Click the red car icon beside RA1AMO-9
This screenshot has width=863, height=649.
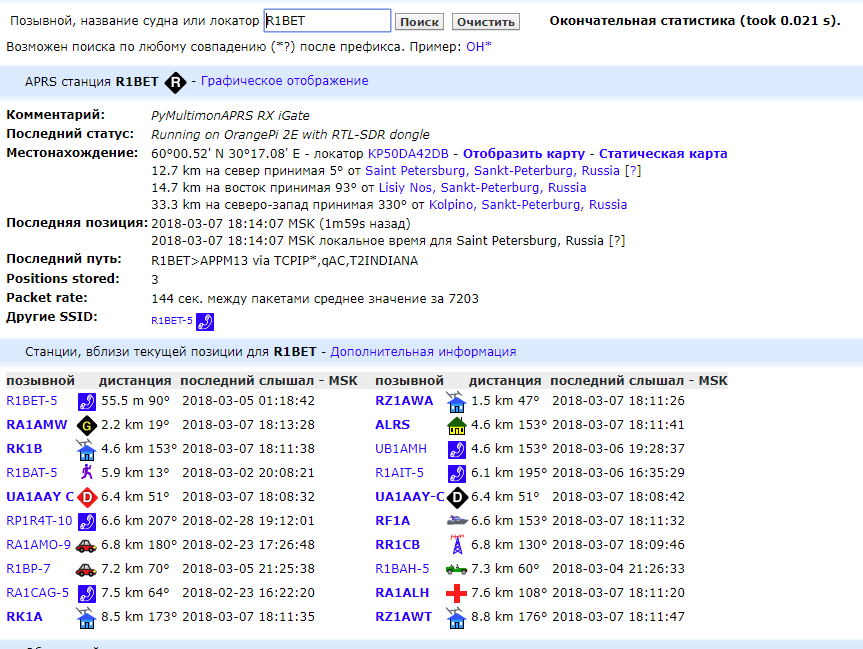pyautogui.click(x=87, y=545)
